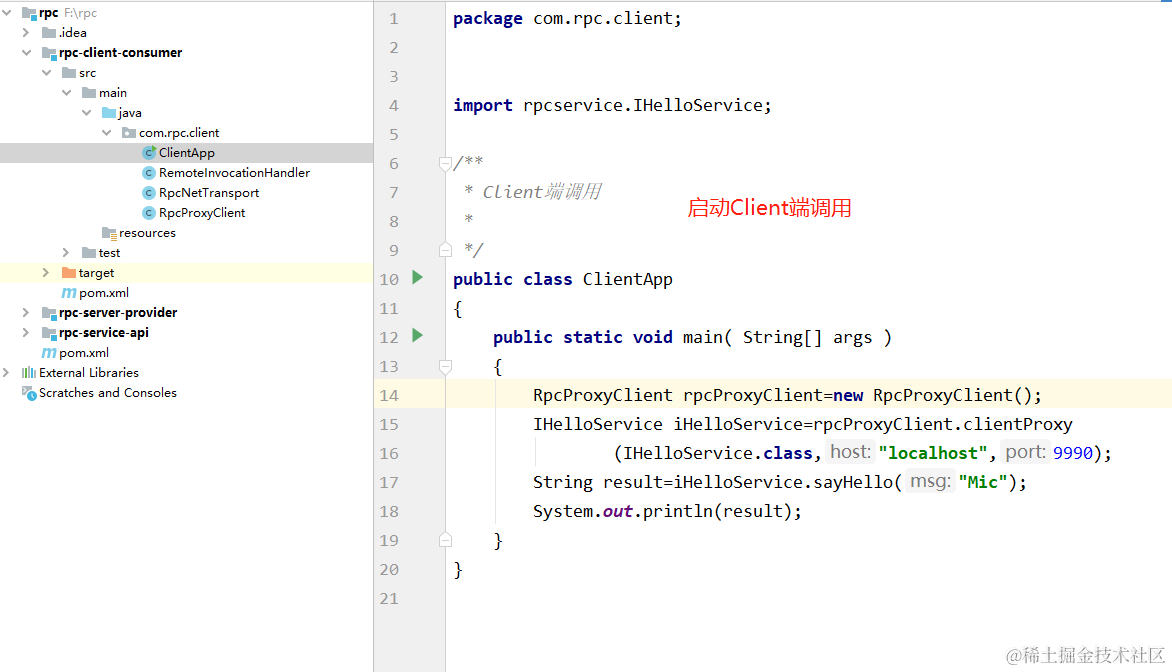The image size is (1172, 672).
Task: Click the msg: parameter hint
Action: (x=931, y=481)
